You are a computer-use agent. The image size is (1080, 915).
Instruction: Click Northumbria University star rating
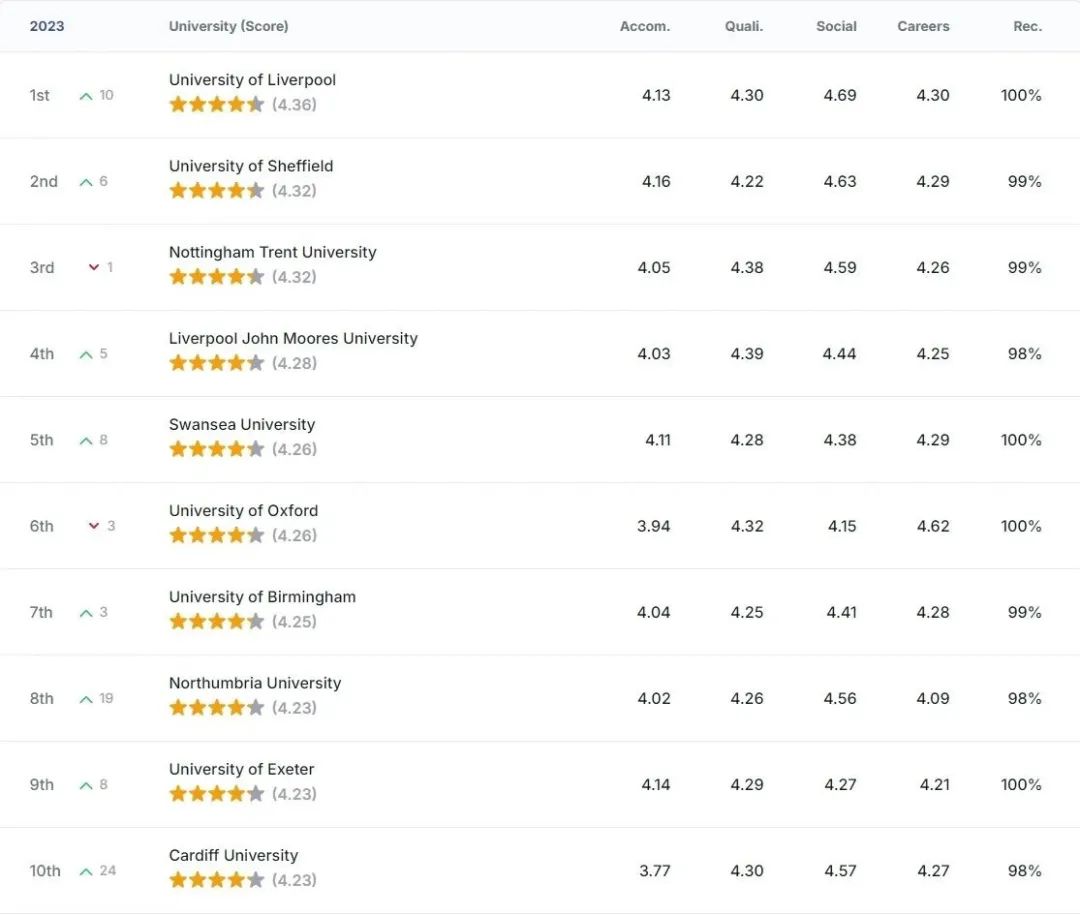click(x=216, y=707)
